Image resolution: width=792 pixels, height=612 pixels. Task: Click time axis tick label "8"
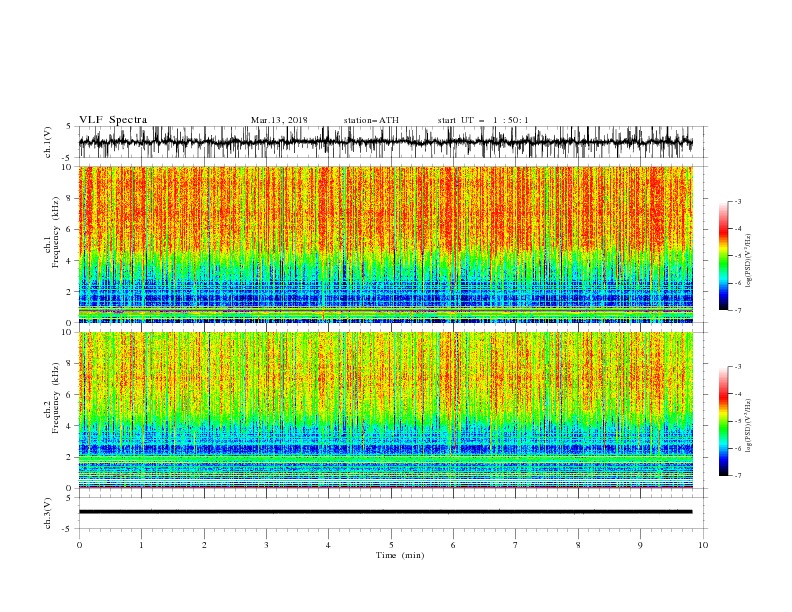pyautogui.click(x=578, y=545)
